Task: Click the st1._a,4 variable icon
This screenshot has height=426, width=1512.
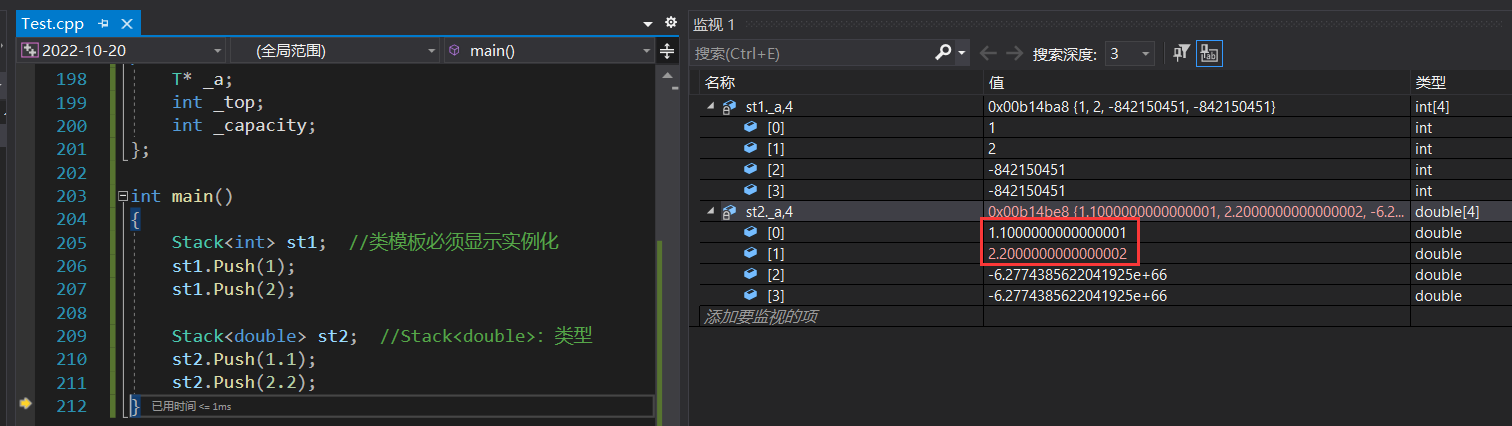Action: point(729,106)
